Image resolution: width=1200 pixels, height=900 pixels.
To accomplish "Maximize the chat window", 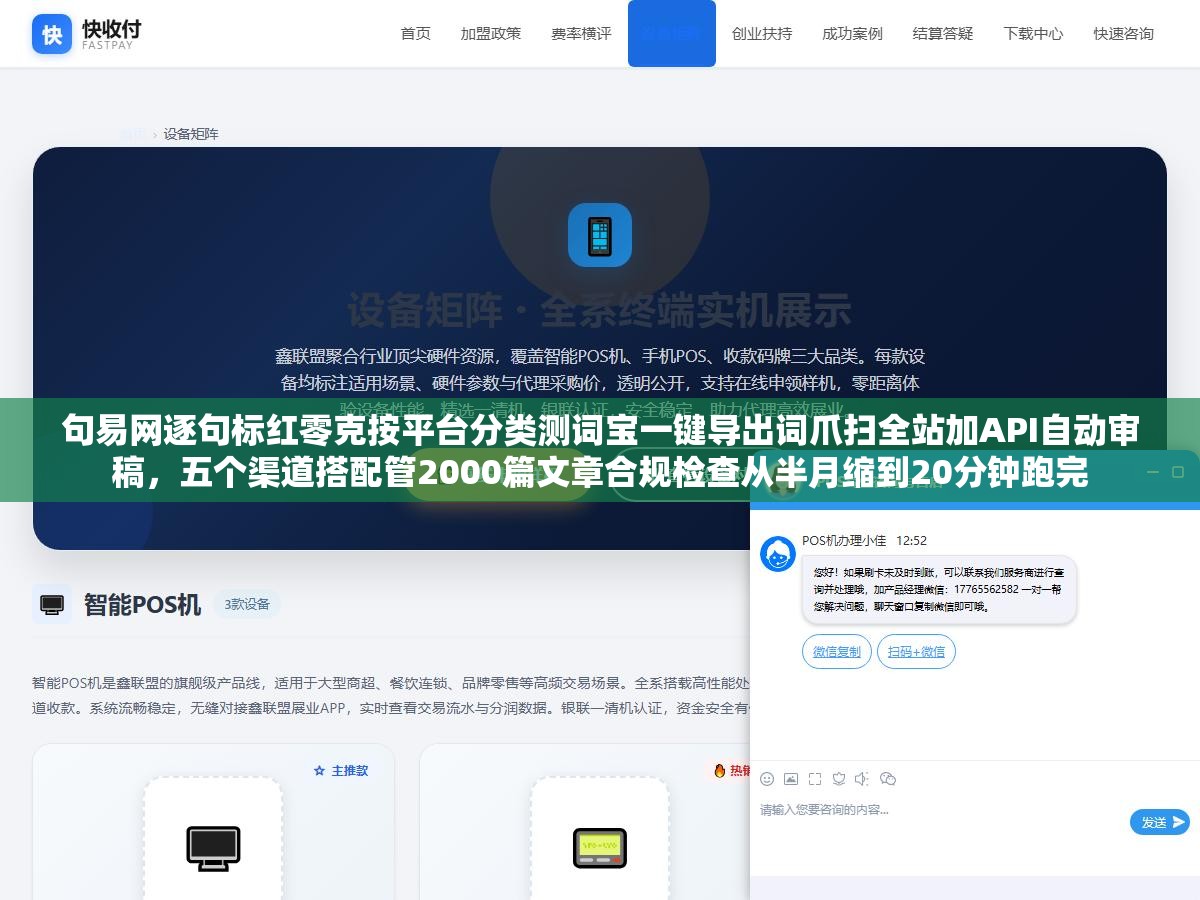I will [x=1179, y=472].
